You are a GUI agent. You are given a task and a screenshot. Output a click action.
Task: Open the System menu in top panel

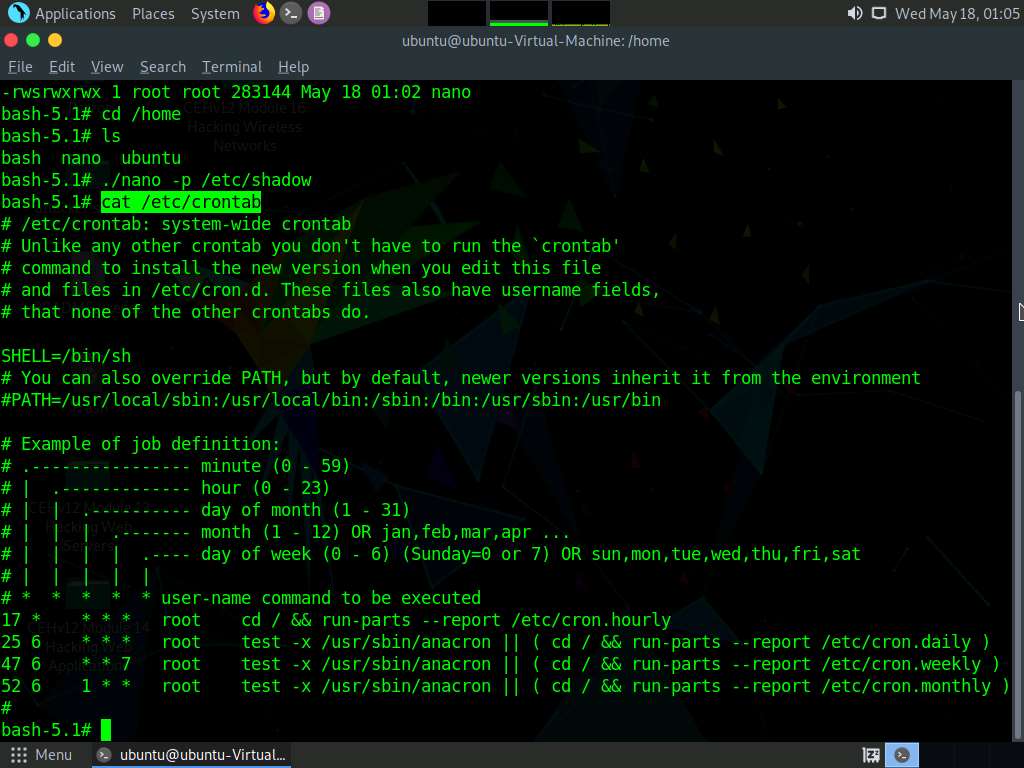[x=215, y=14]
